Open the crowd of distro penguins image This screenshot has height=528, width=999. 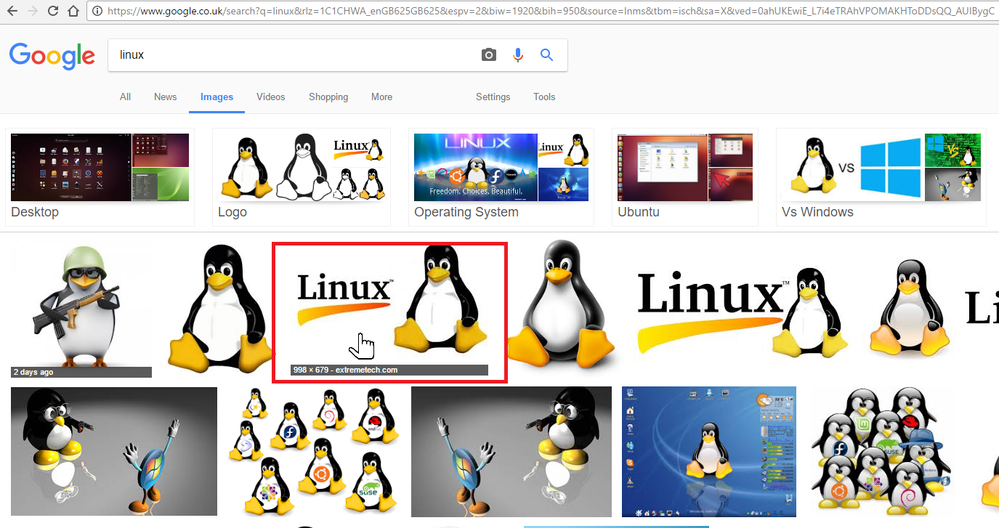[880, 452]
